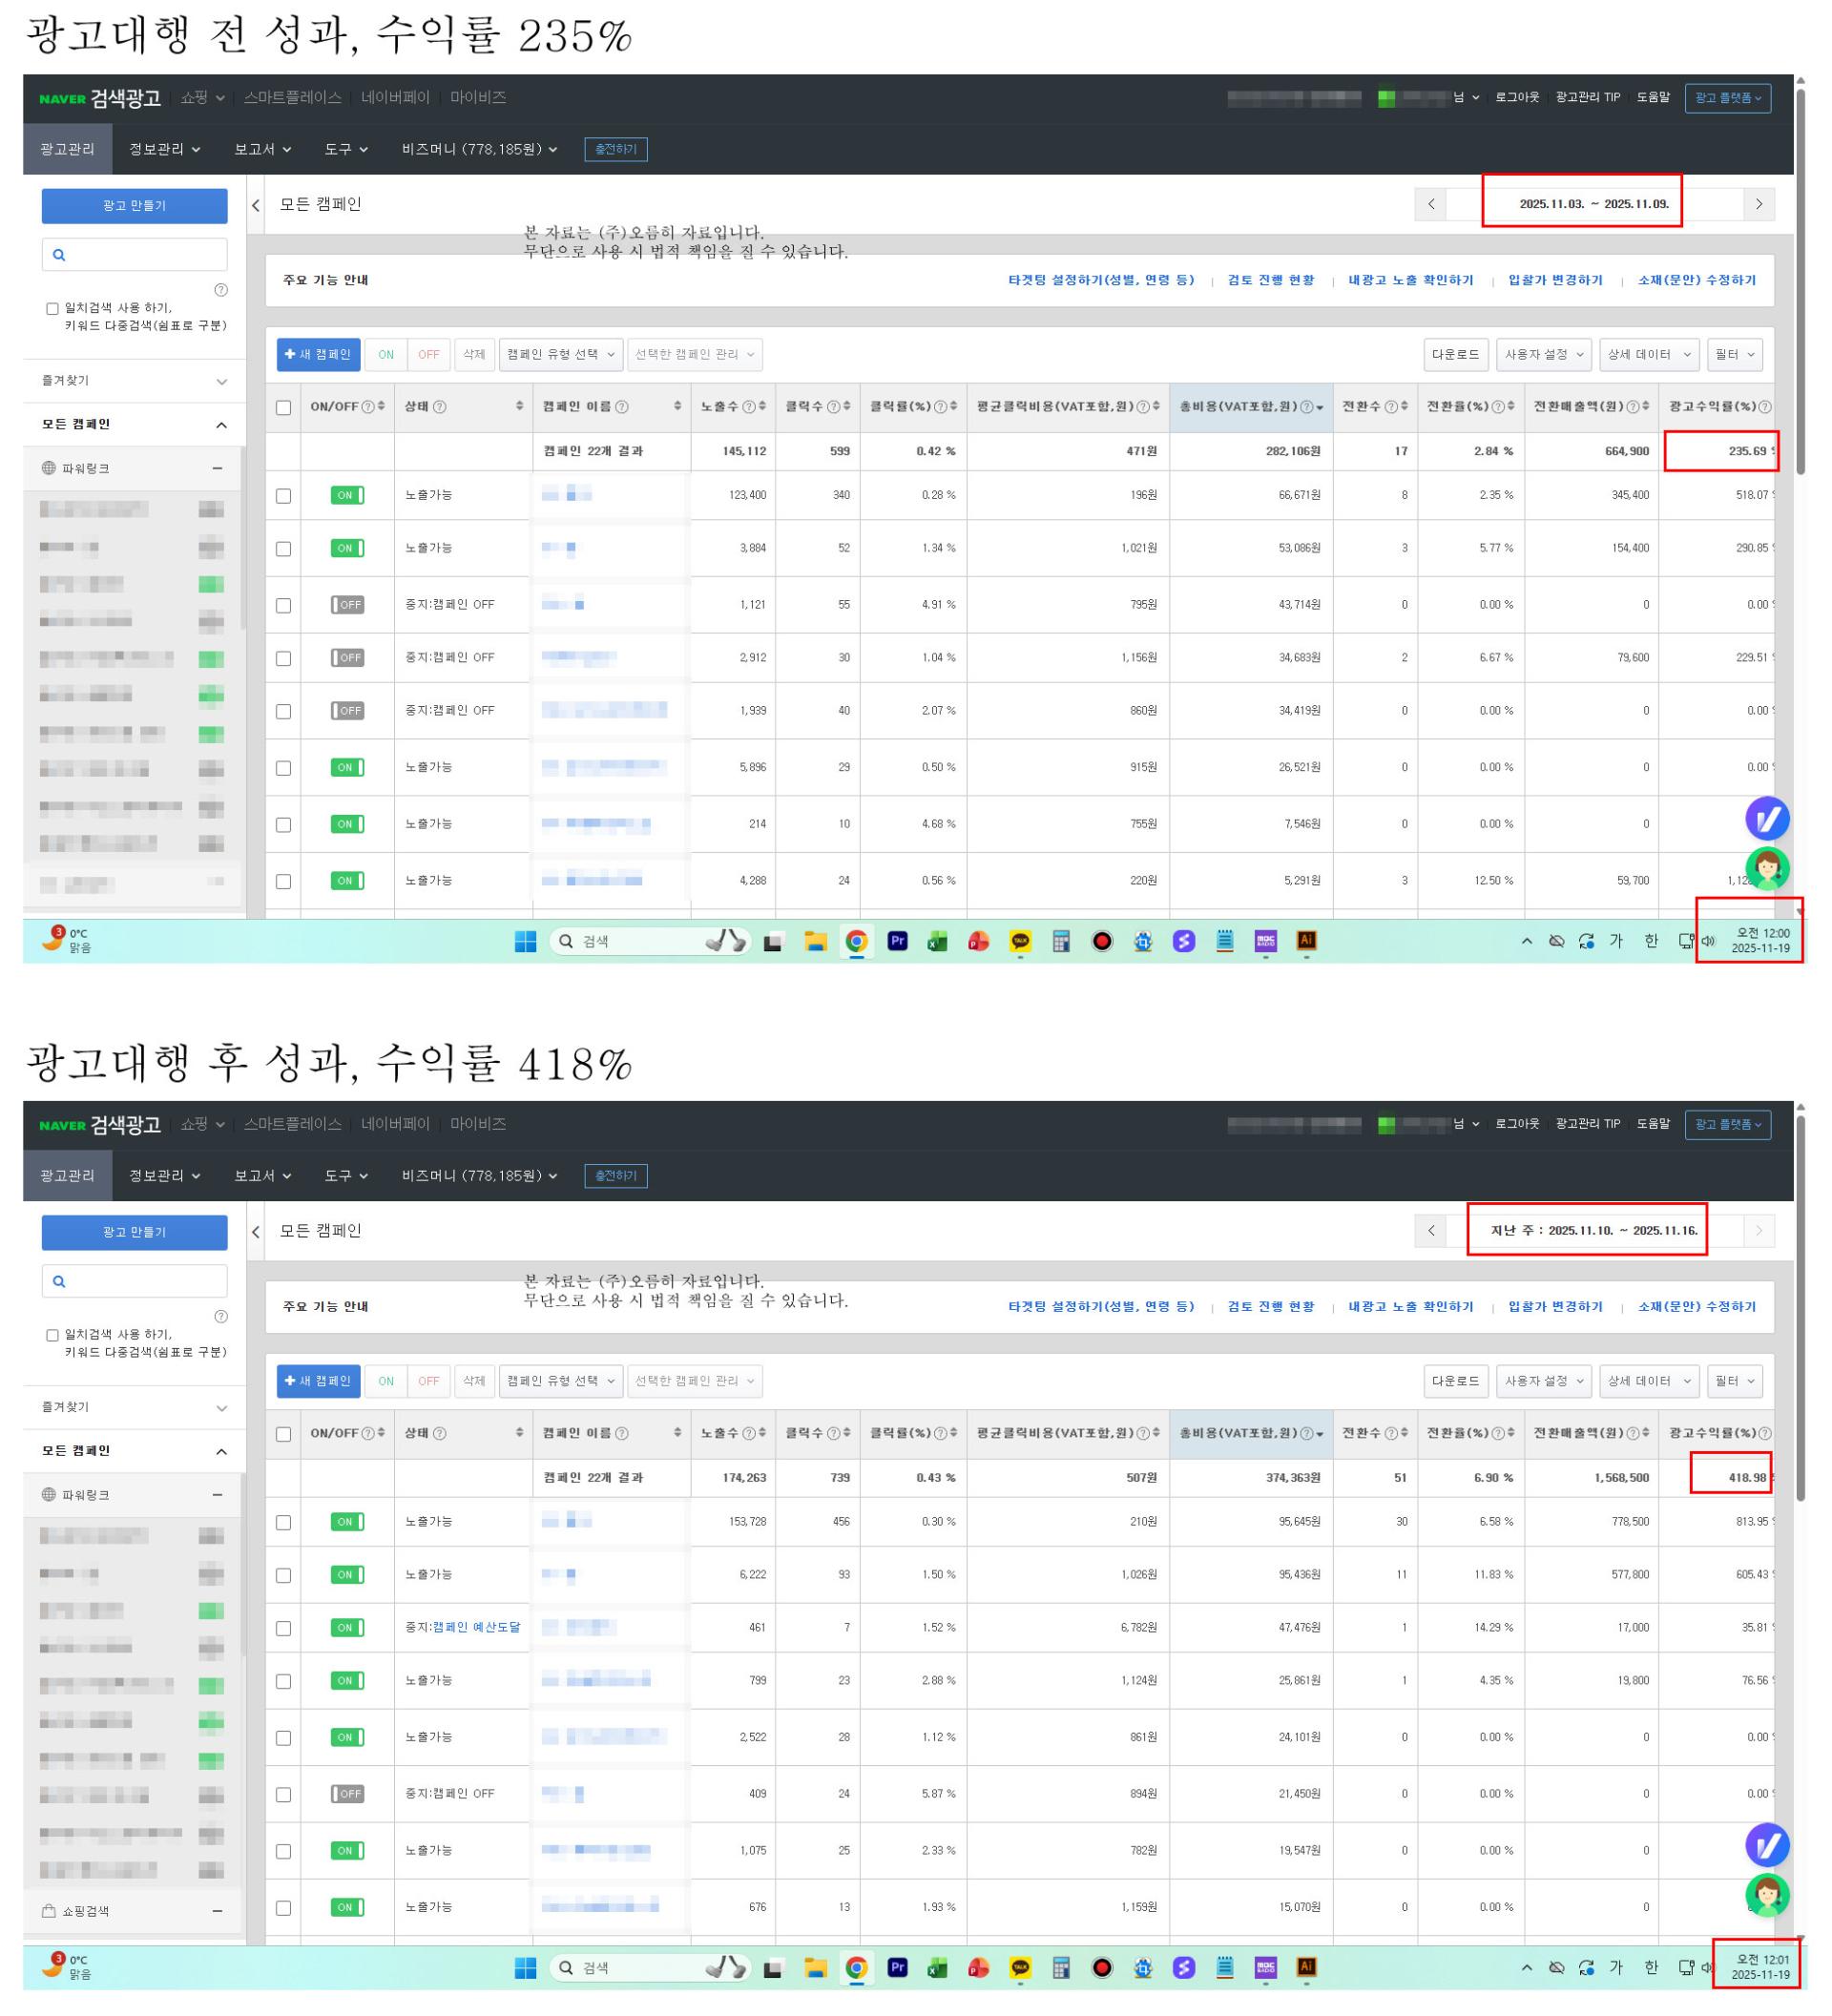Click the blue checkmark floating icon in lower screenshot

tap(1766, 1845)
